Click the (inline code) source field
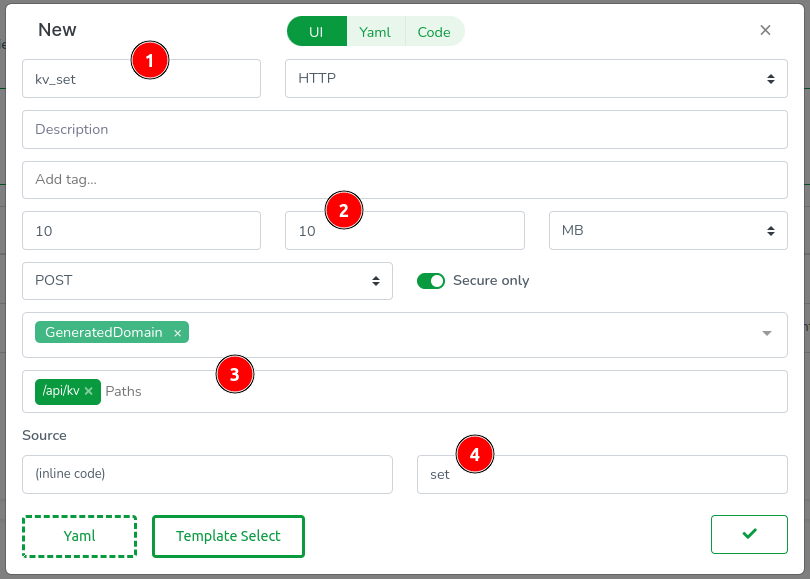810x579 pixels. [207, 474]
